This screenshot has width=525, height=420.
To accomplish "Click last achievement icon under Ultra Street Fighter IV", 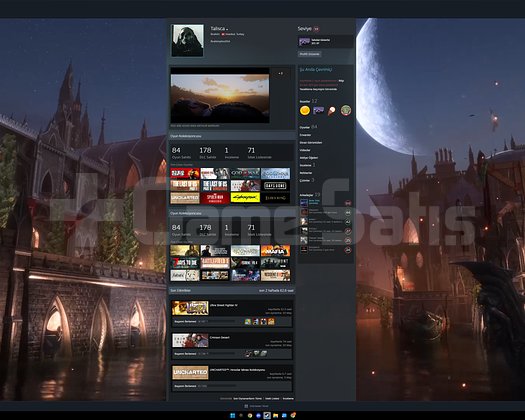I will [271, 322].
